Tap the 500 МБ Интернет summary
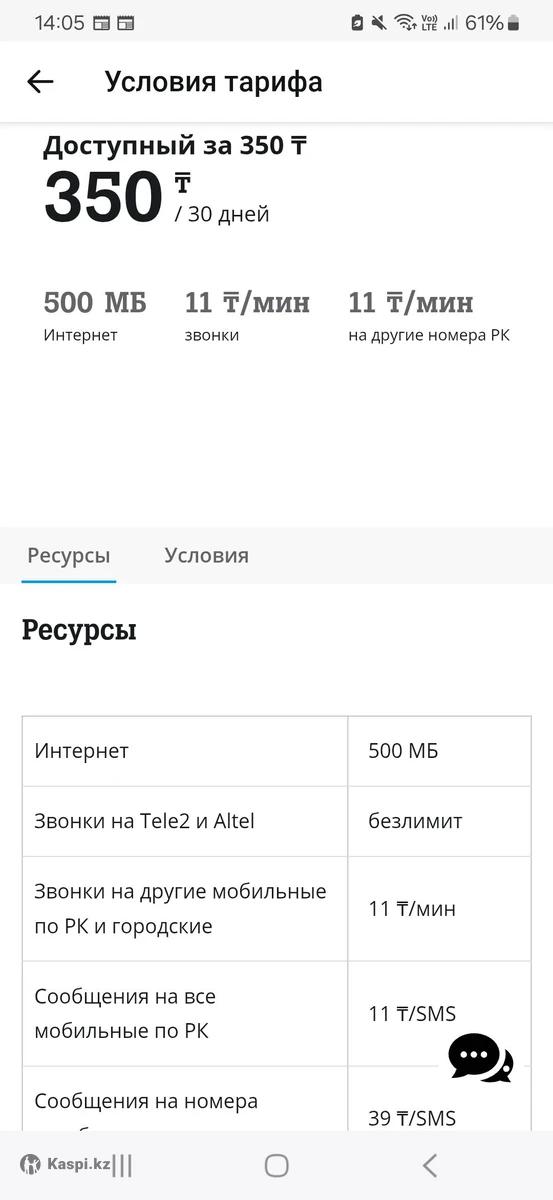 [95, 316]
